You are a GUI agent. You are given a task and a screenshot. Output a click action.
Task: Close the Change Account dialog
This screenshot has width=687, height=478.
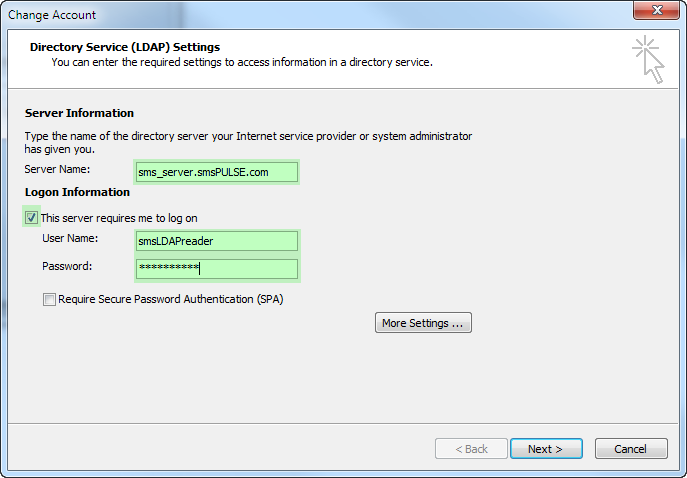click(x=656, y=11)
